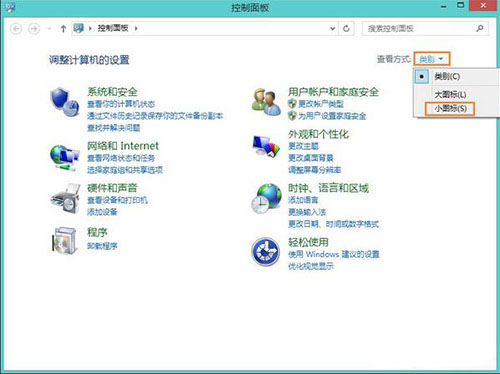Open the Ease of Access icon
This screenshot has width=500, height=374.
click(x=265, y=251)
